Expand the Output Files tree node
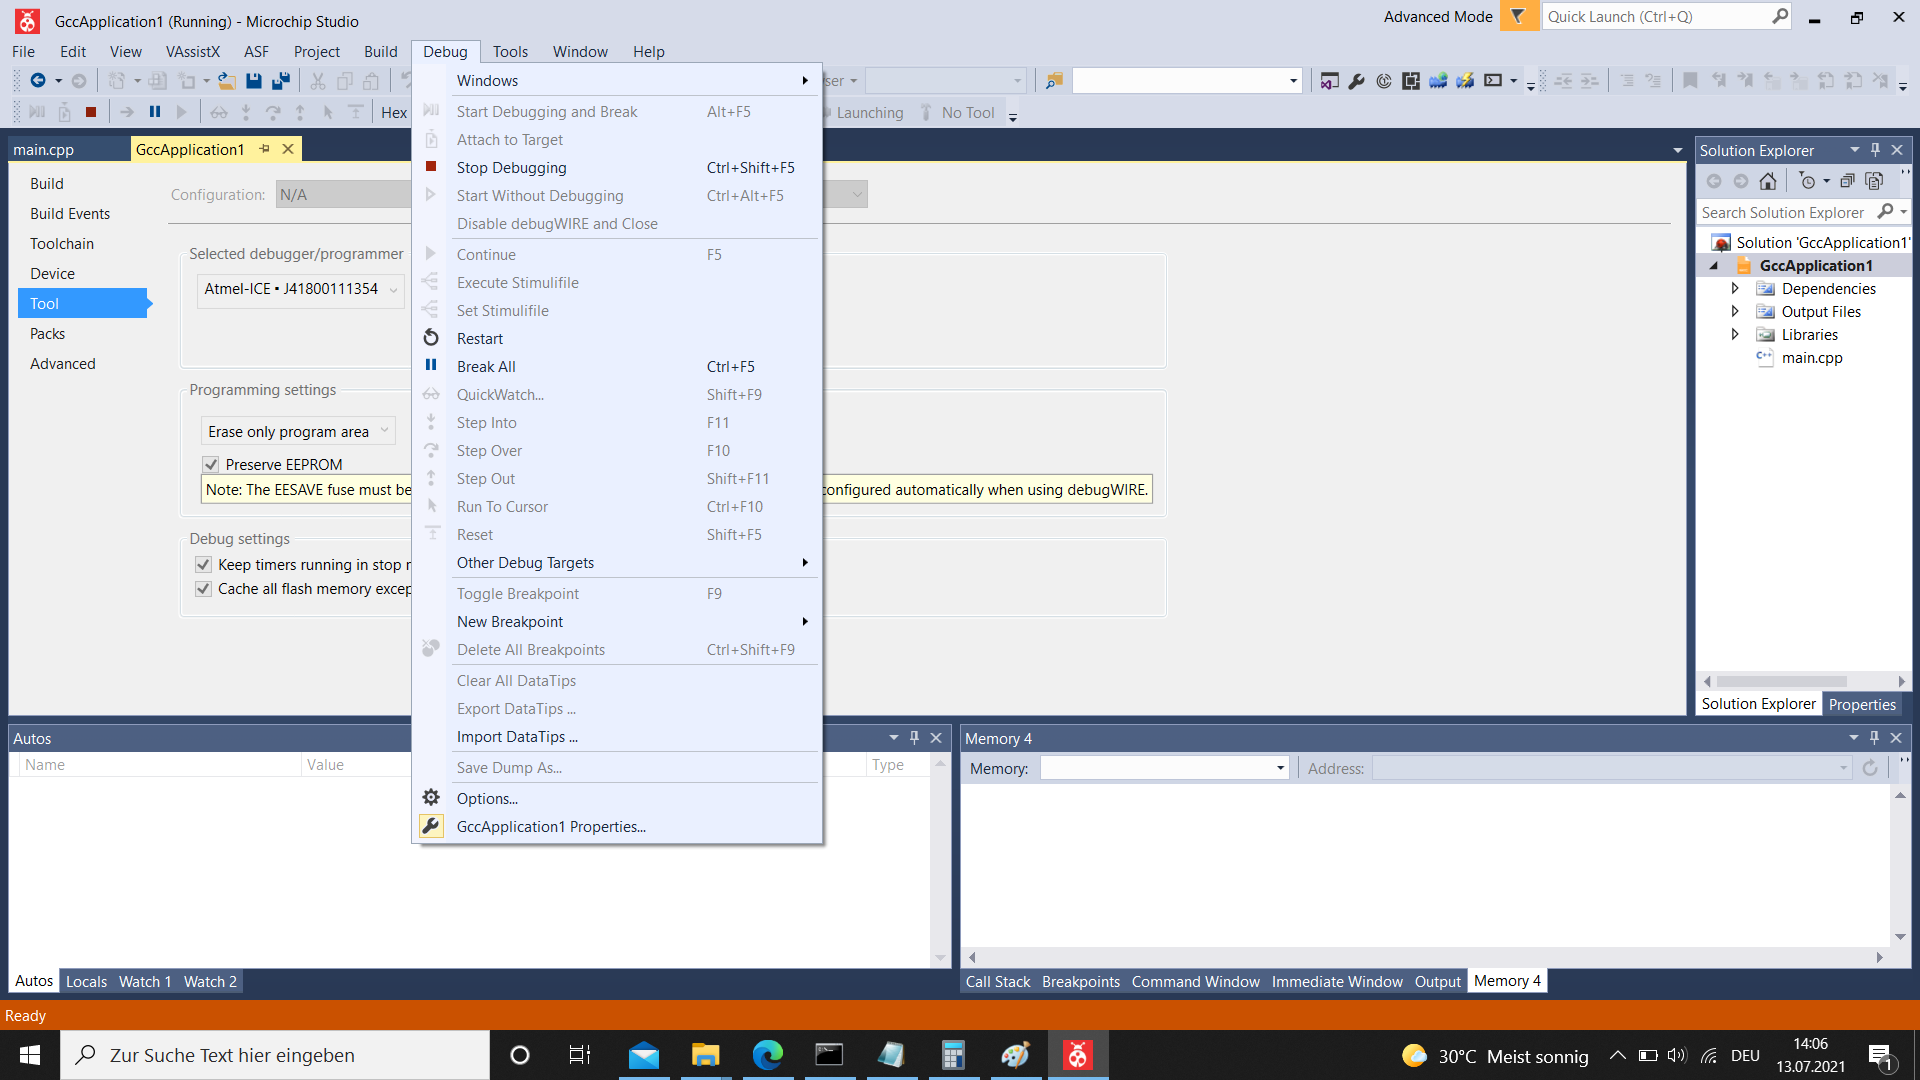 (x=1735, y=311)
